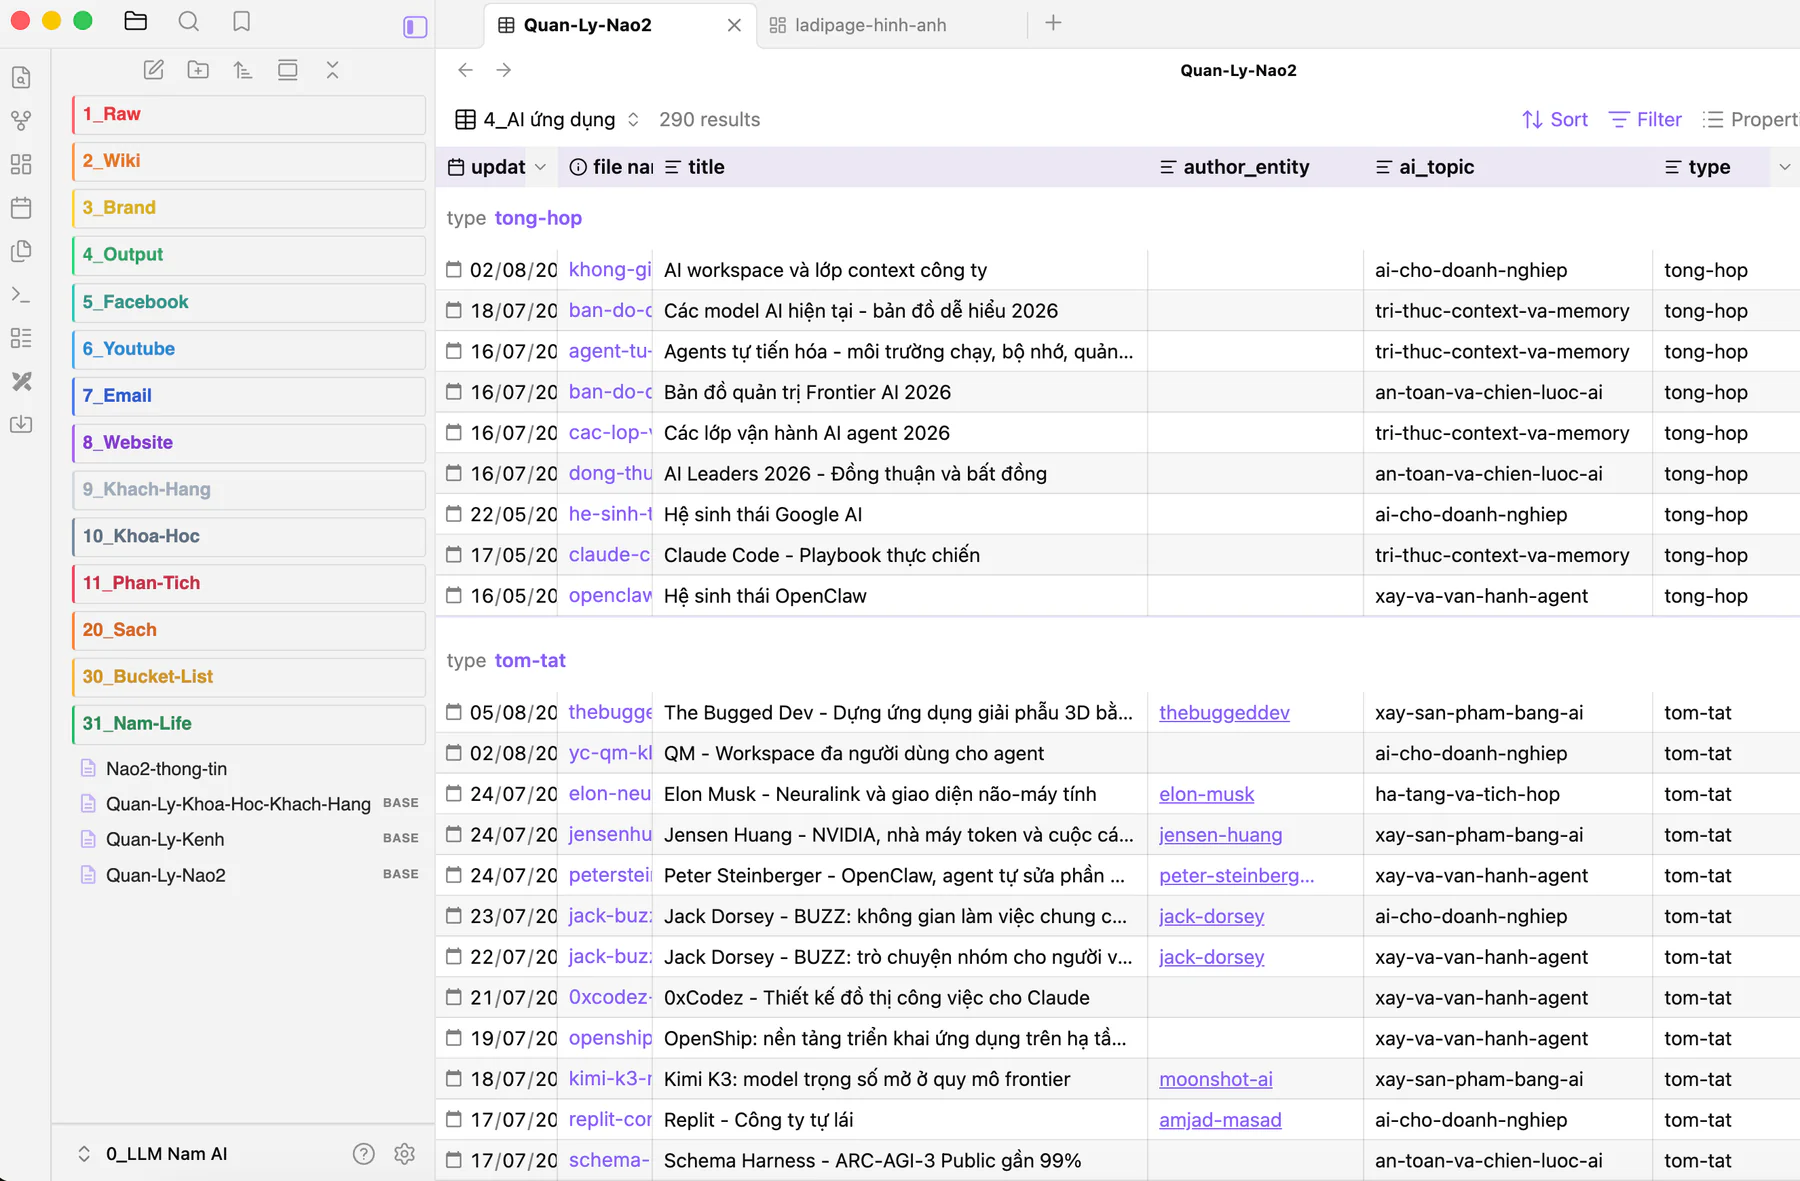
Task: Navigate back with the left arrow
Action: tap(465, 70)
